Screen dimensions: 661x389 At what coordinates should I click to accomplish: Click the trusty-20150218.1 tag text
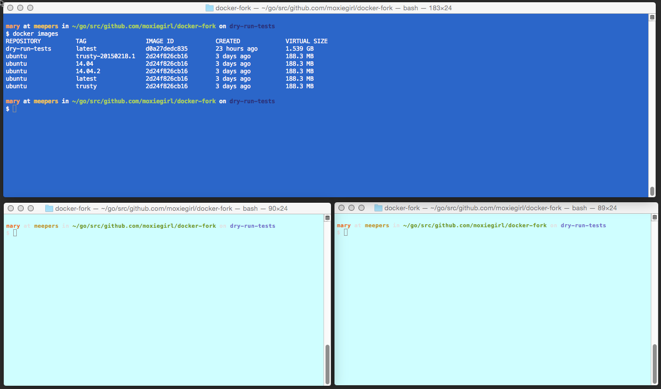point(105,56)
